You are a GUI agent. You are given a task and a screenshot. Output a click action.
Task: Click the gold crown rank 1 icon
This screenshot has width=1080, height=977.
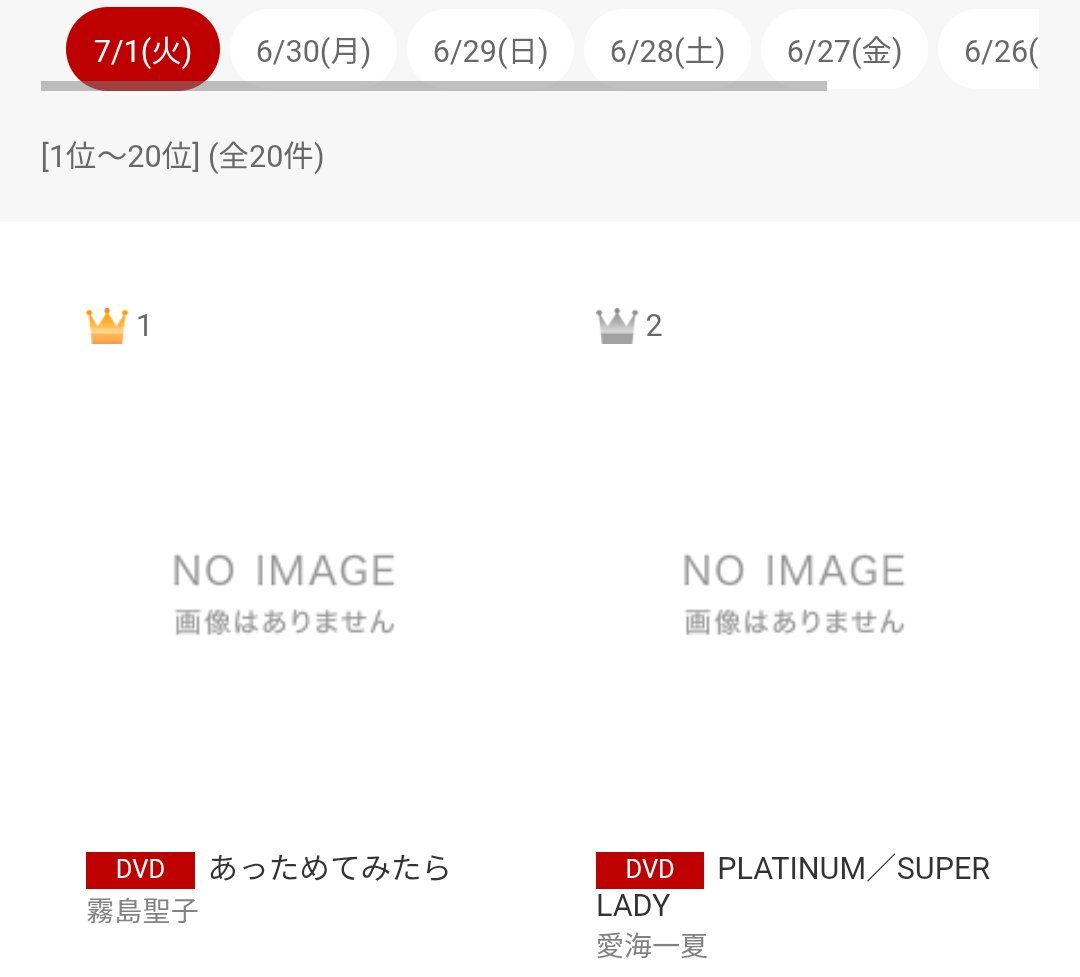(x=107, y=325)
